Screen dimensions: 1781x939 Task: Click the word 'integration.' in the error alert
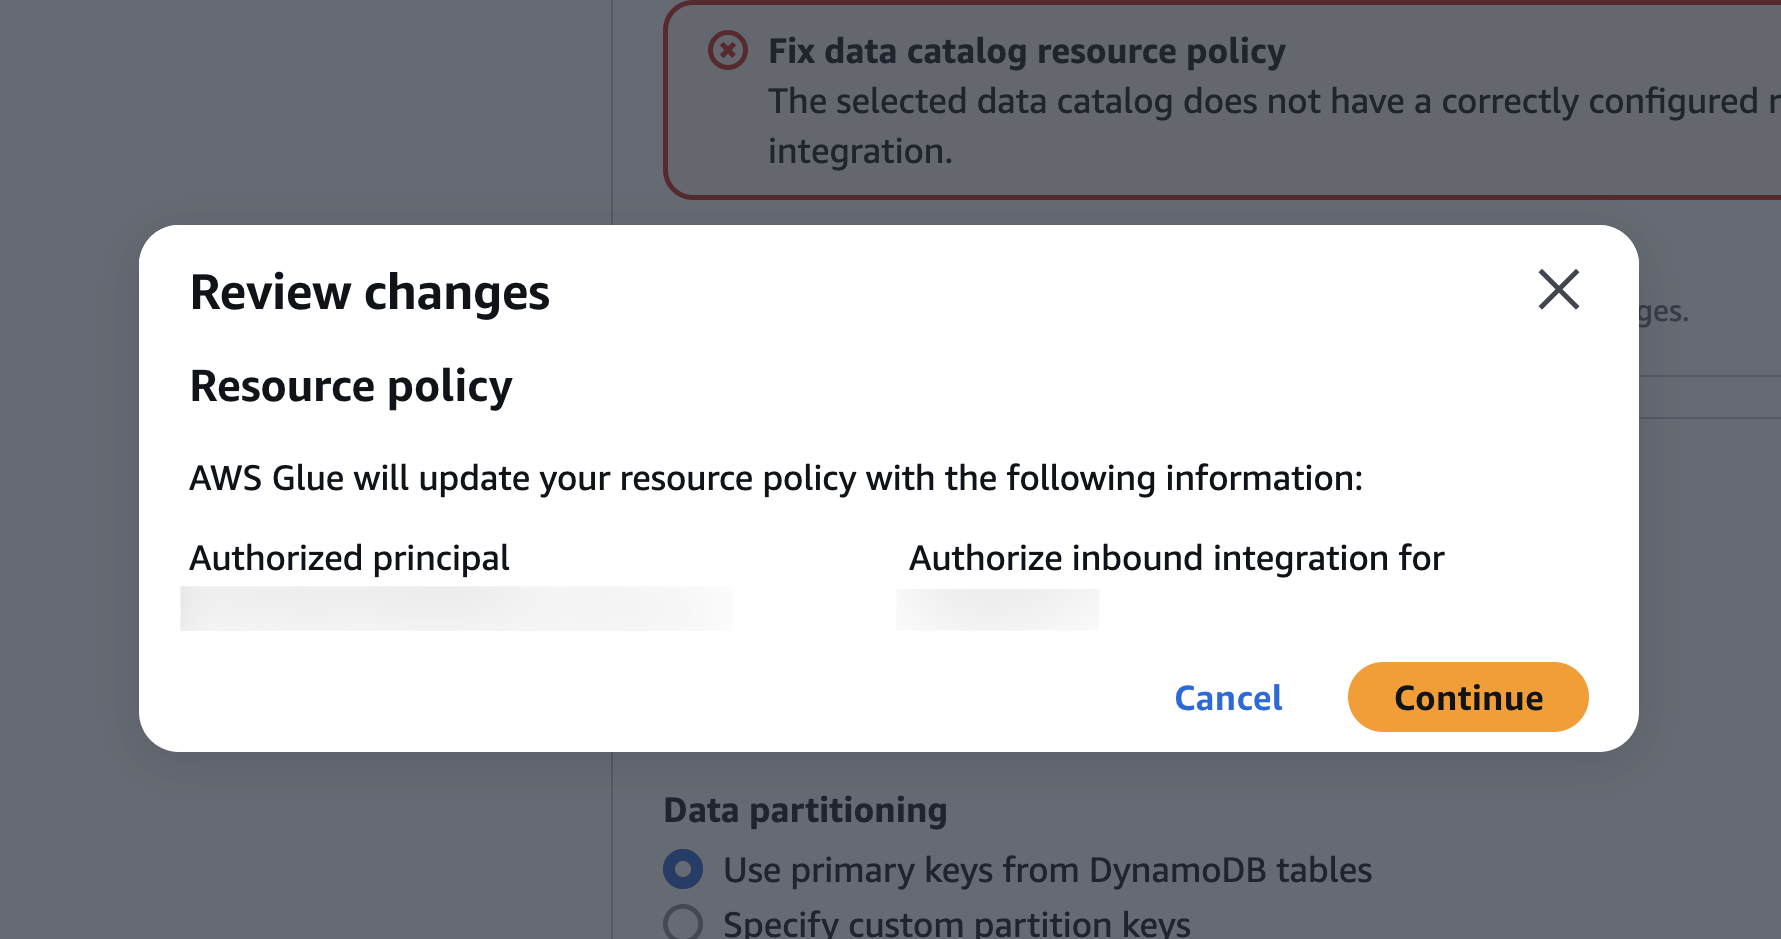pos(859,151)
